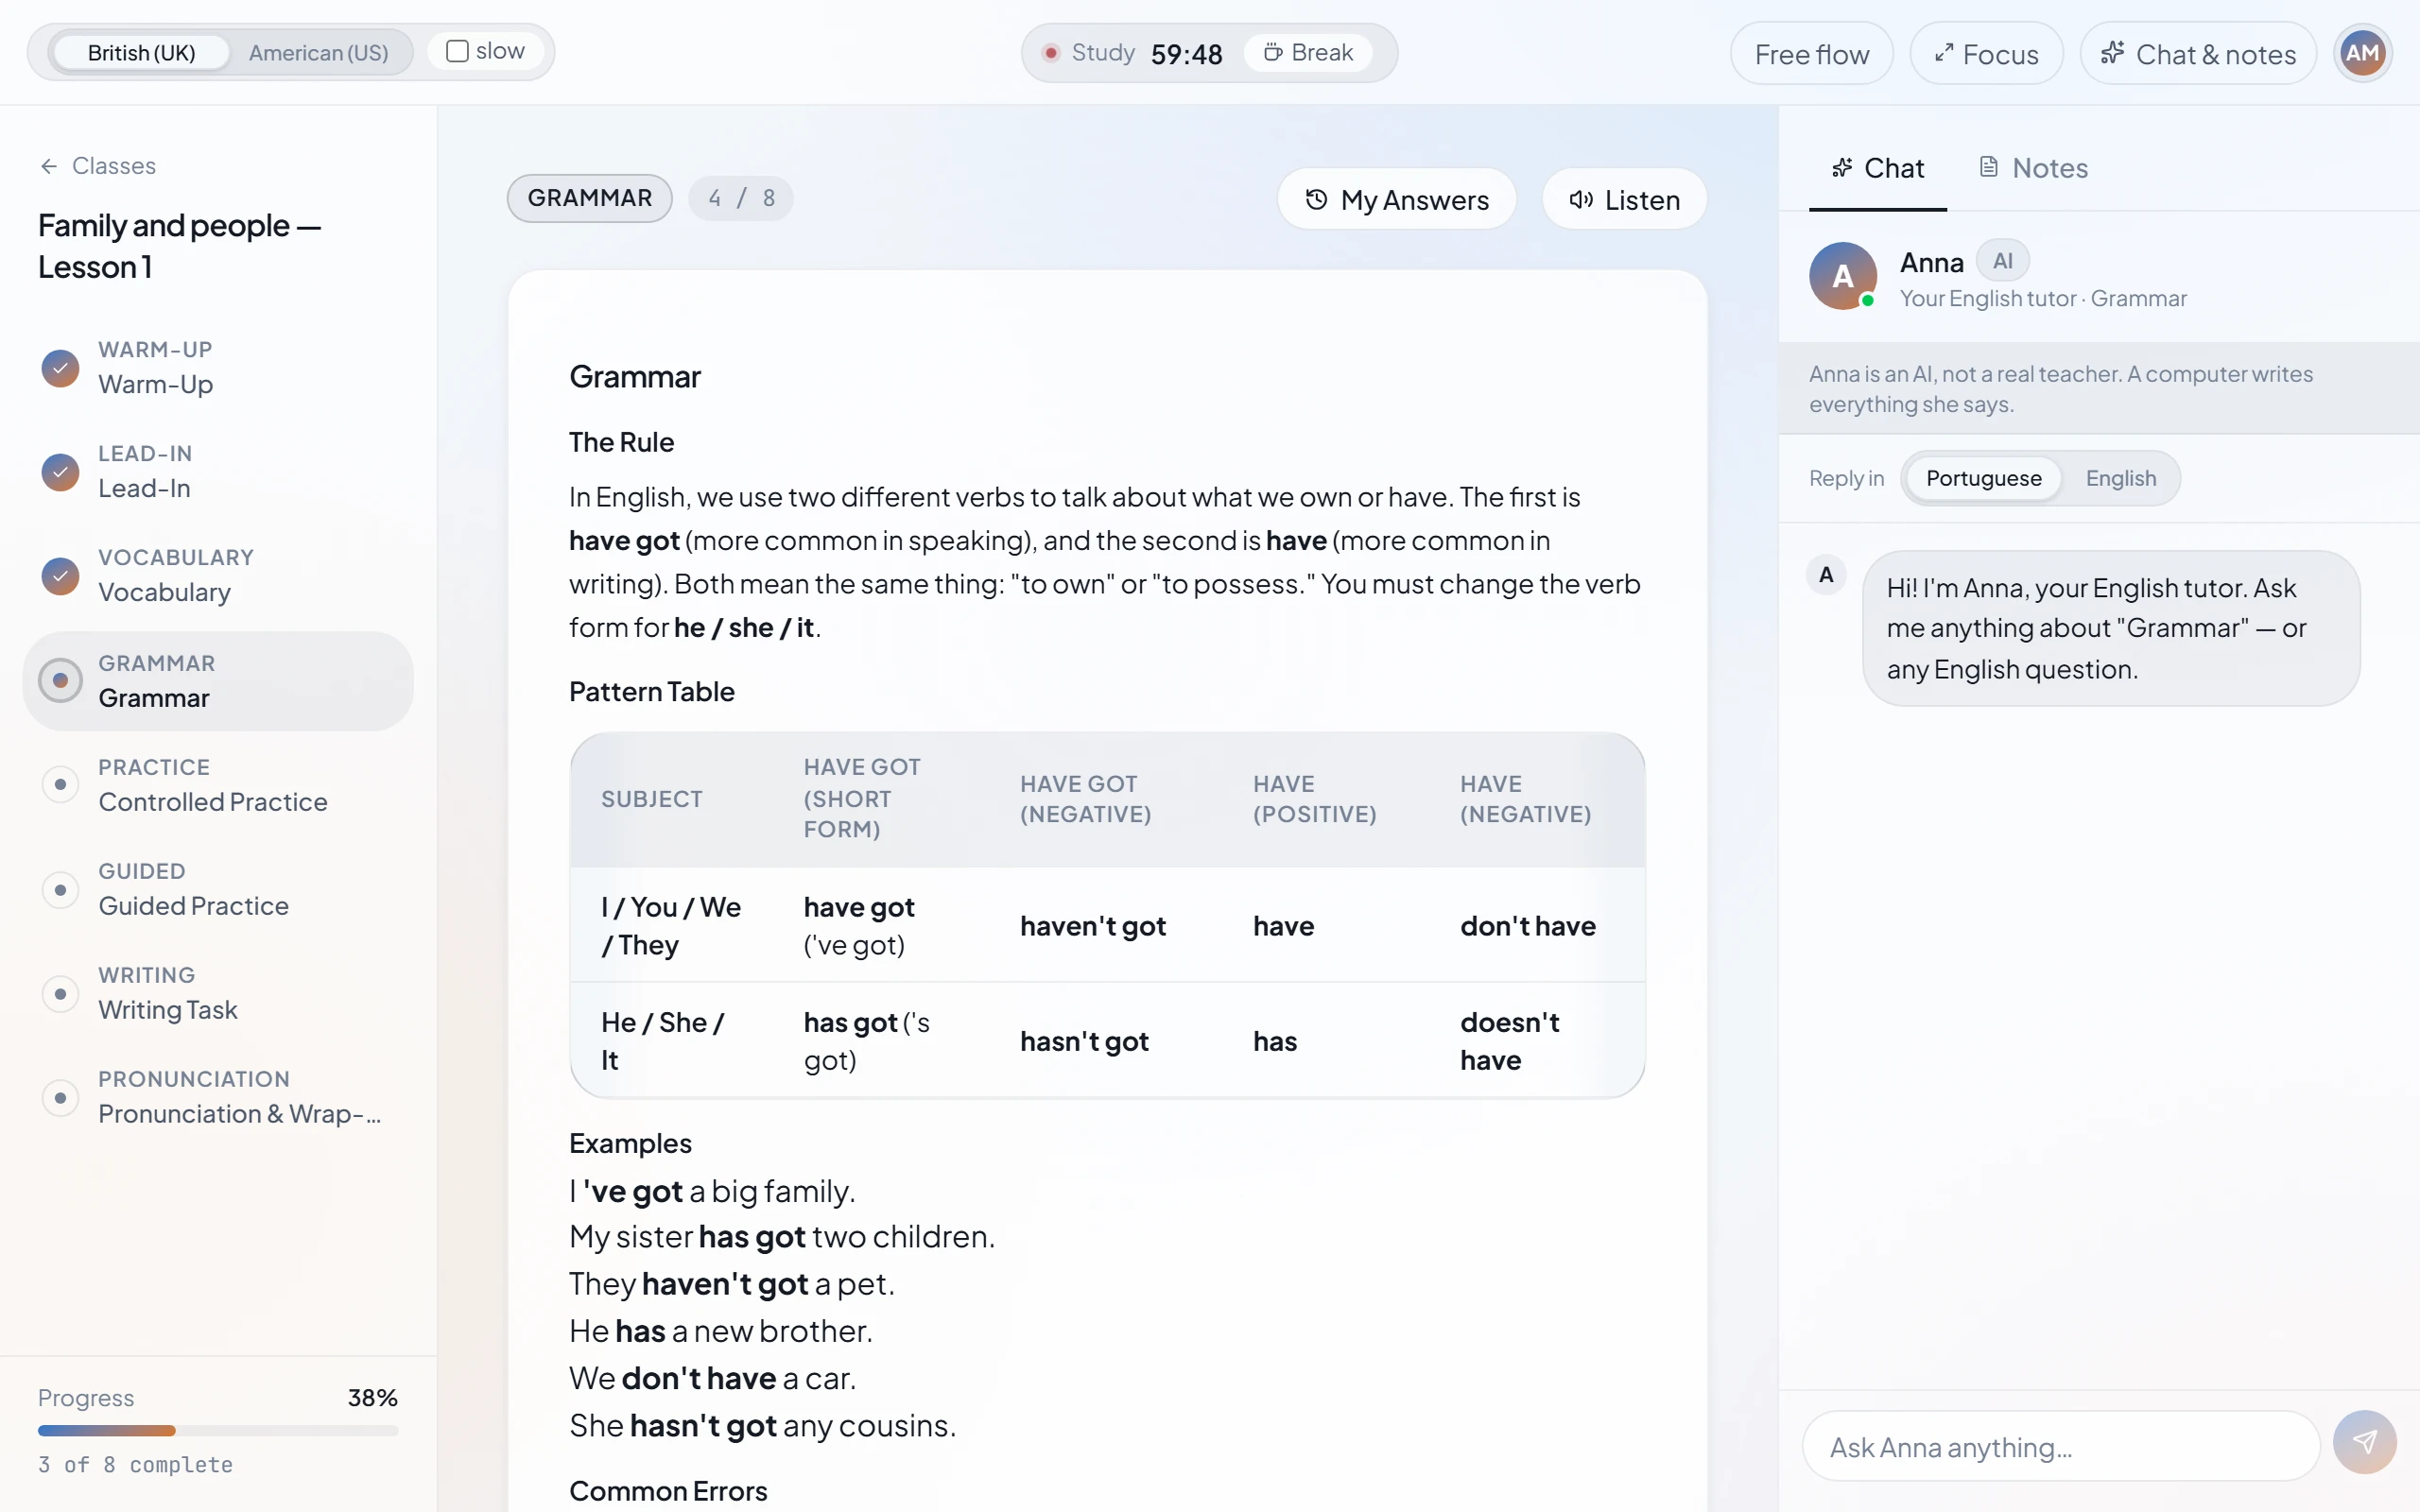Toggle the Chat & notes panel
Image resolution: width=2420 pixels, height=1512 pixels.
click(2198, 54)
